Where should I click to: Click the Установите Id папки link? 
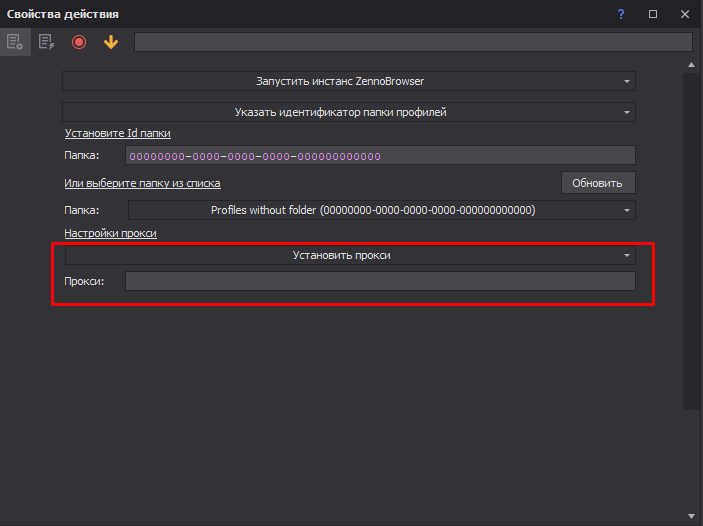(117, 133)
